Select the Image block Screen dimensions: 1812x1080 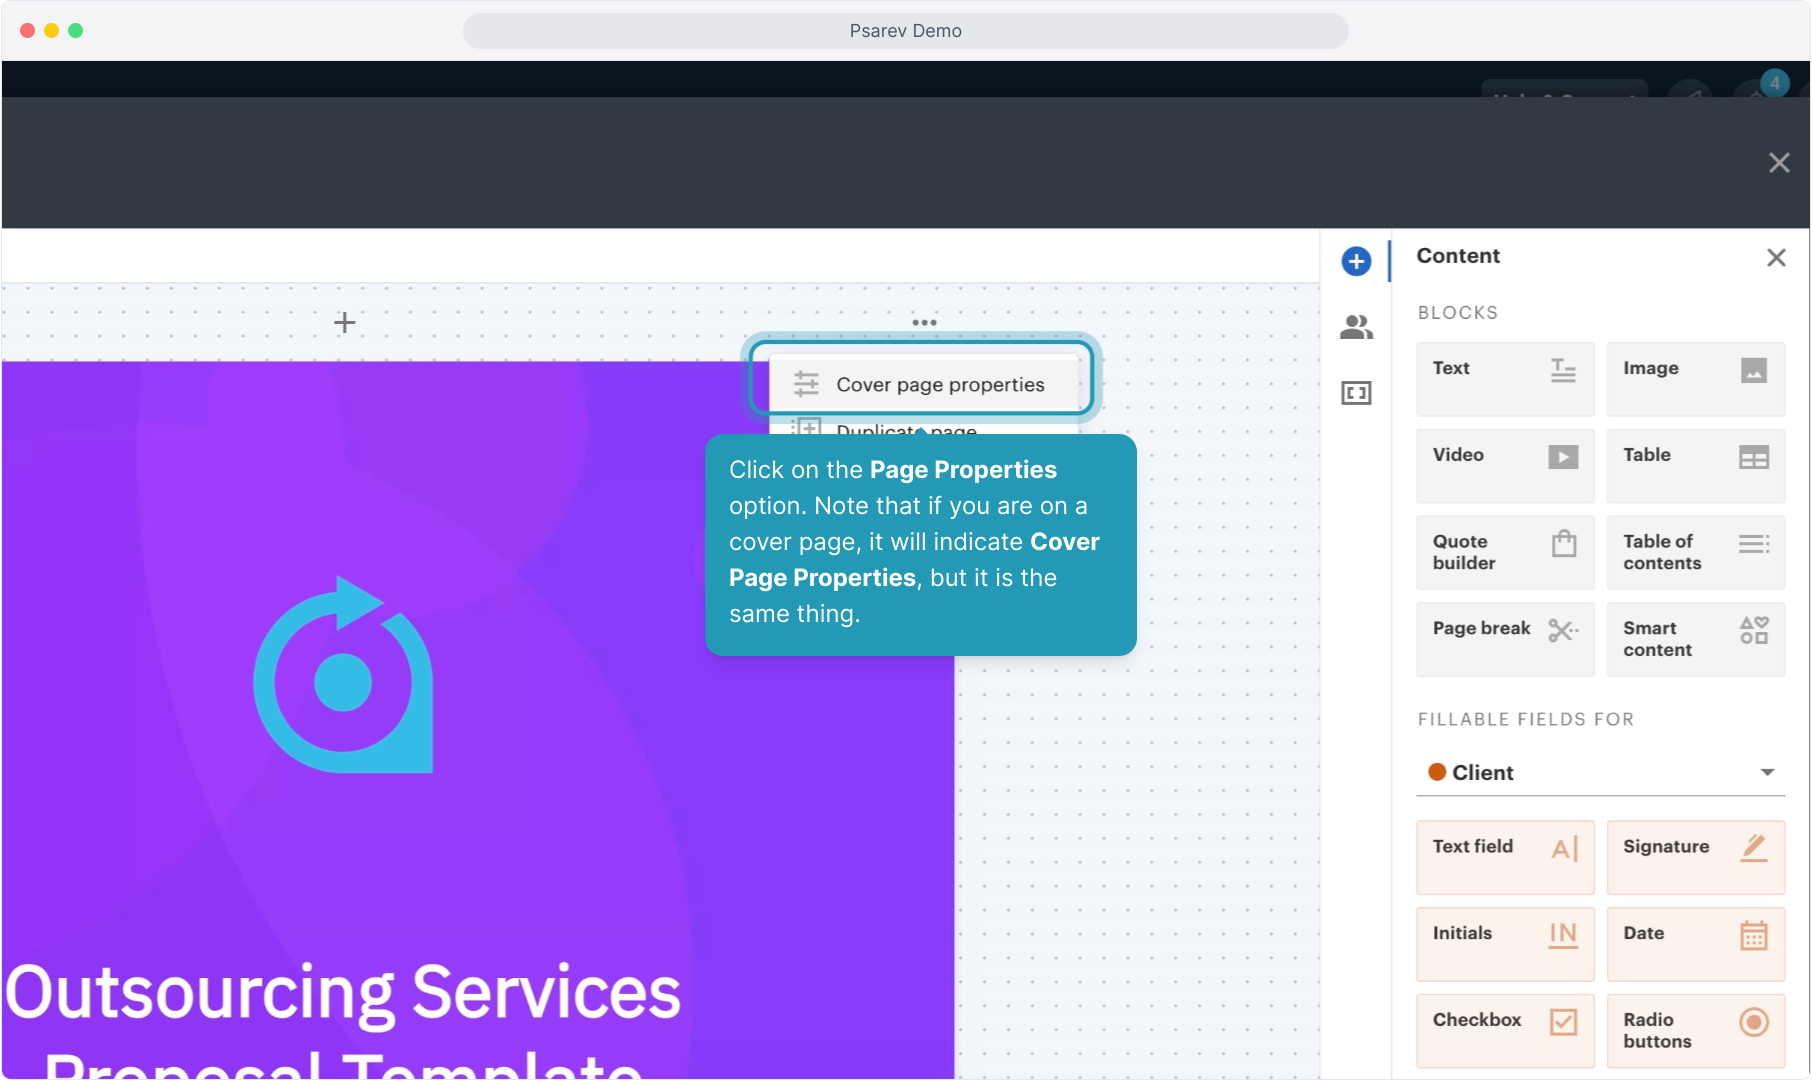pos(1695,379)
